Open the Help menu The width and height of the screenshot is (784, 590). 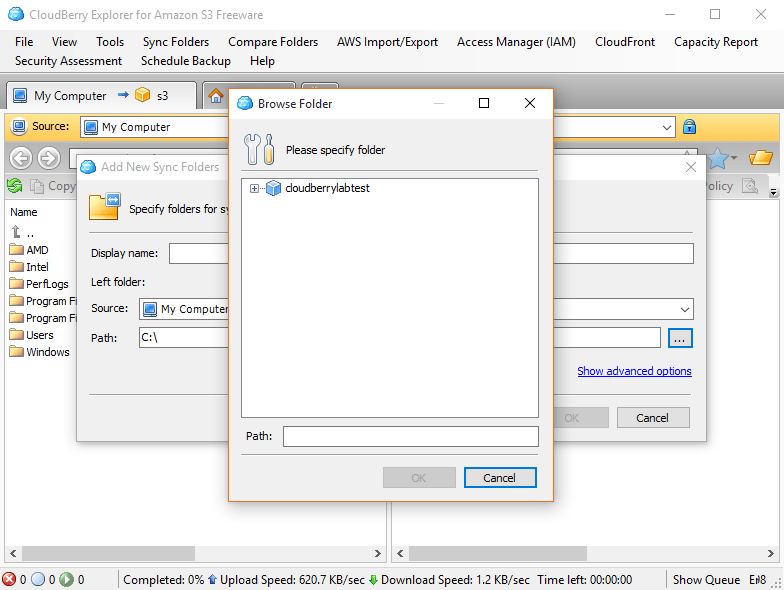click(x=262, y=61)
